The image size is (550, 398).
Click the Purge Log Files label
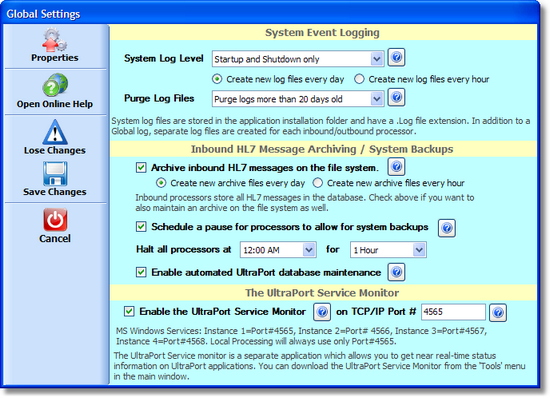tap(159, 99)
